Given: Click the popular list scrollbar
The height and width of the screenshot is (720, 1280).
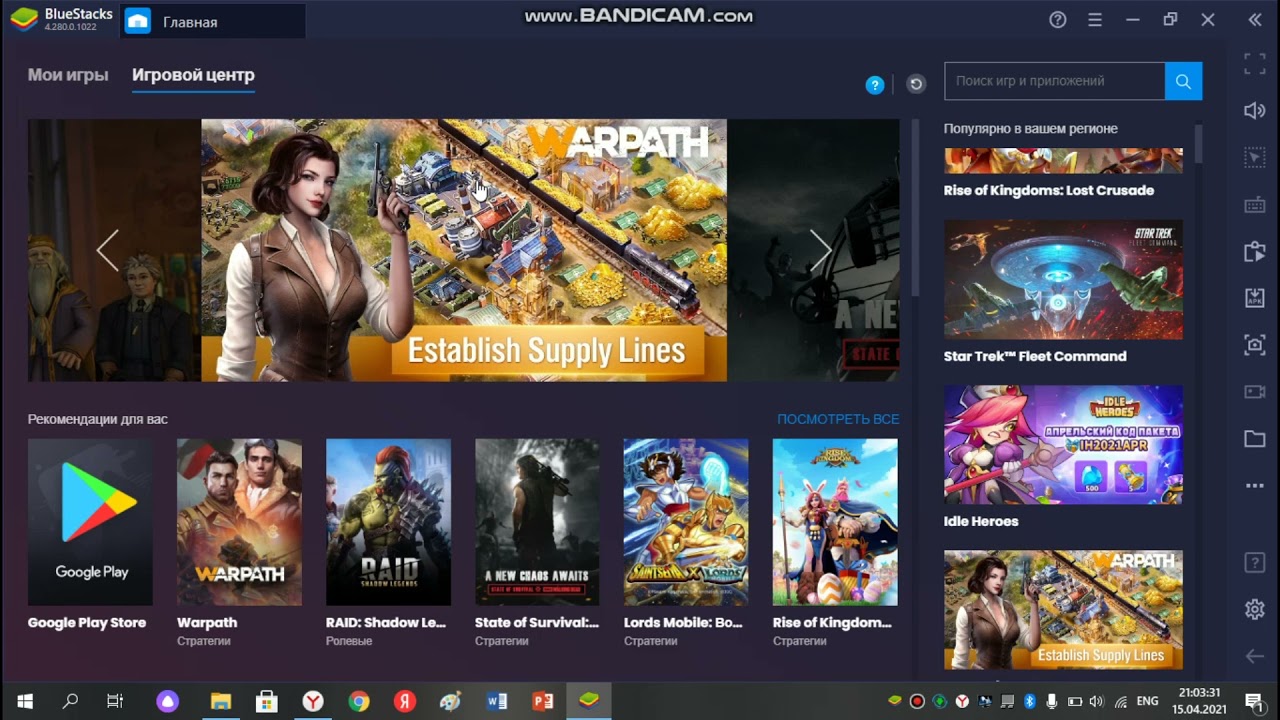Looking at the screenshot, I should 1198,144.
